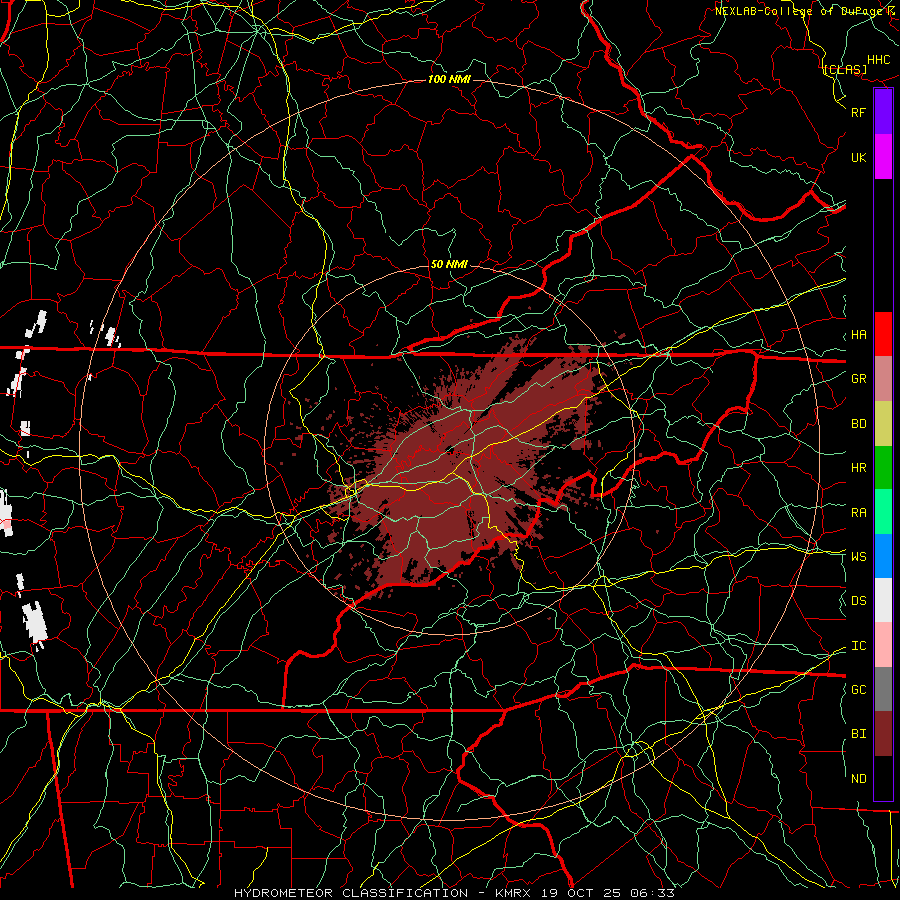
Task: Pick the RA light green legend swatch
Action: click(x=883, y=512)
